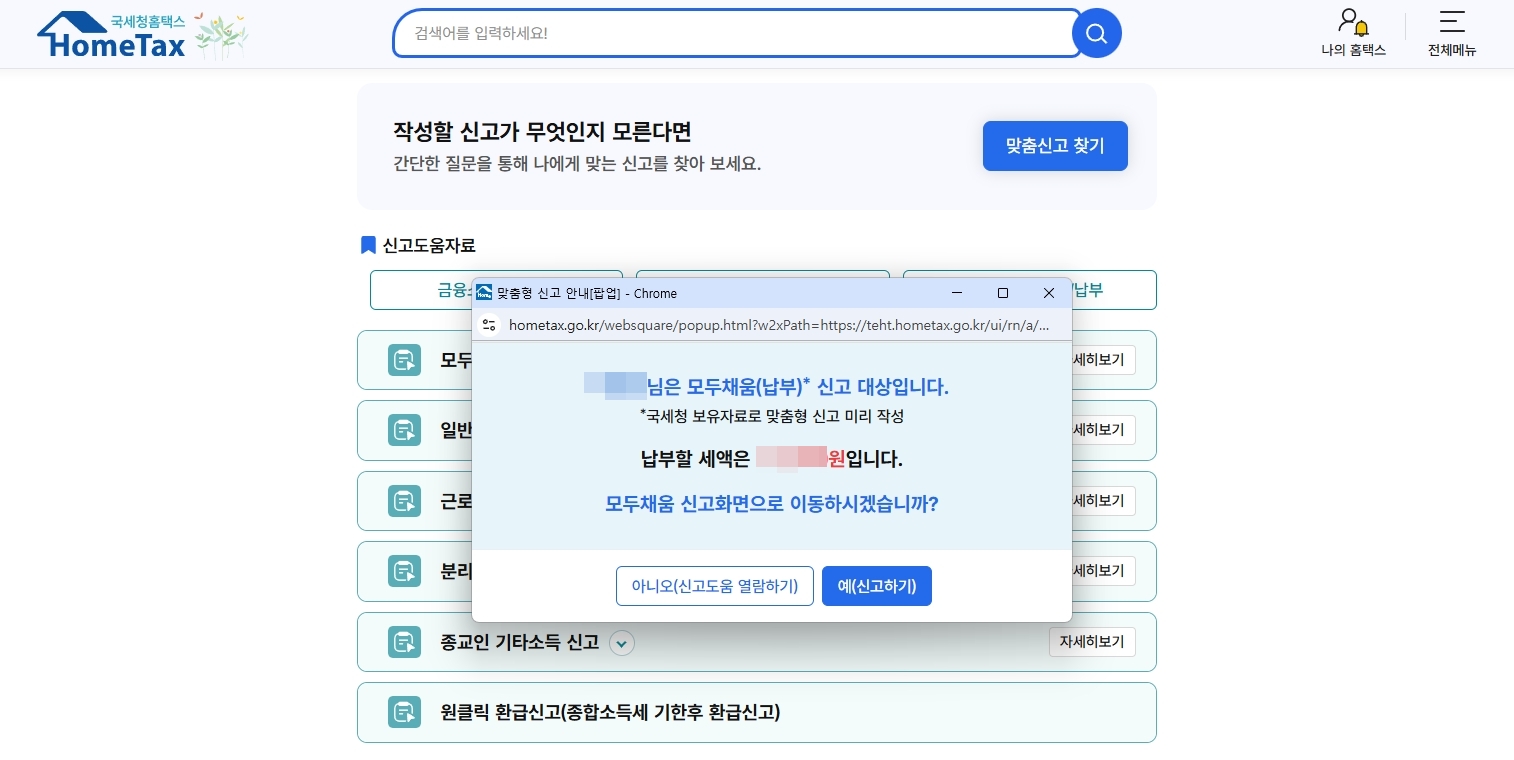
Task: Click the teal document icon beside 원클릭 환급신고
Action: click(404, 712)
